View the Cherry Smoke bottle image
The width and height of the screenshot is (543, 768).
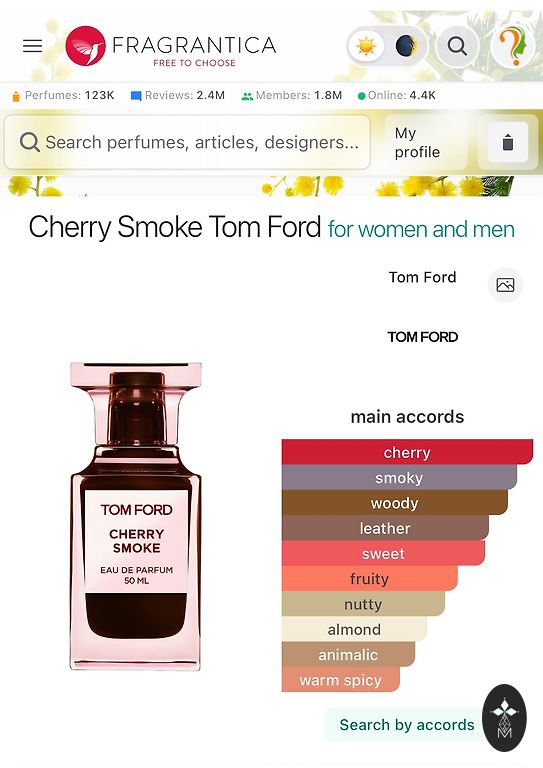coord(136,516)
